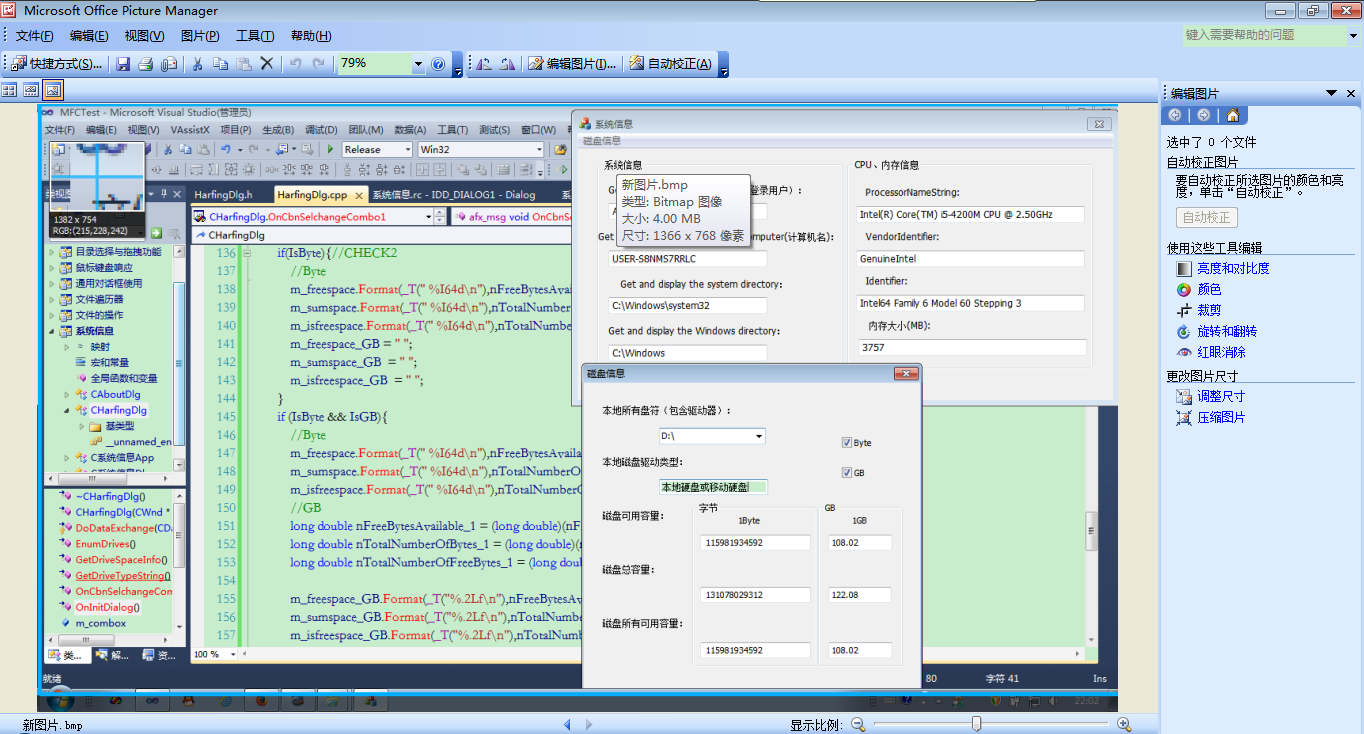1364x734 pixels.
Task: Open 亮度和对比度 editing tool
Action: tap(1223, 268)
